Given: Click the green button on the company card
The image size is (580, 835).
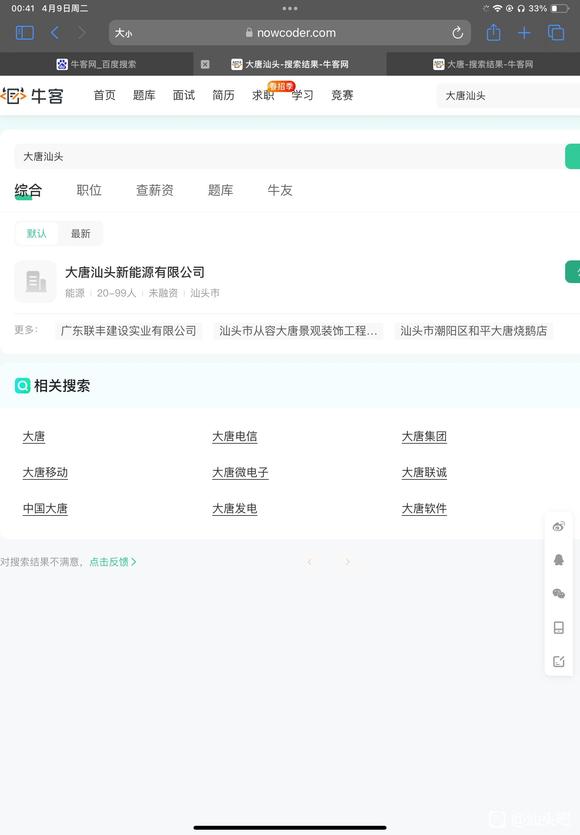Looking at the screenshot, I should (573, 272).
